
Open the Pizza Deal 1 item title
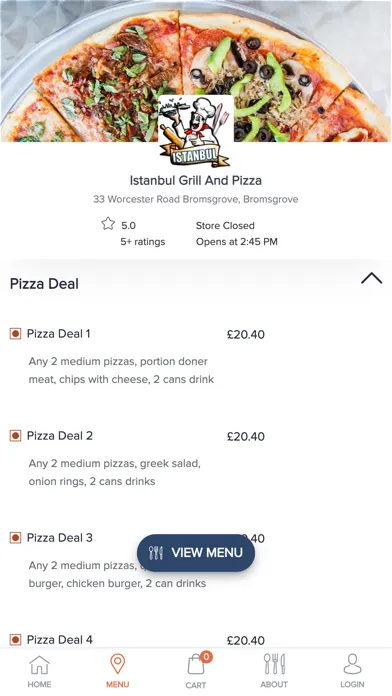59,334
